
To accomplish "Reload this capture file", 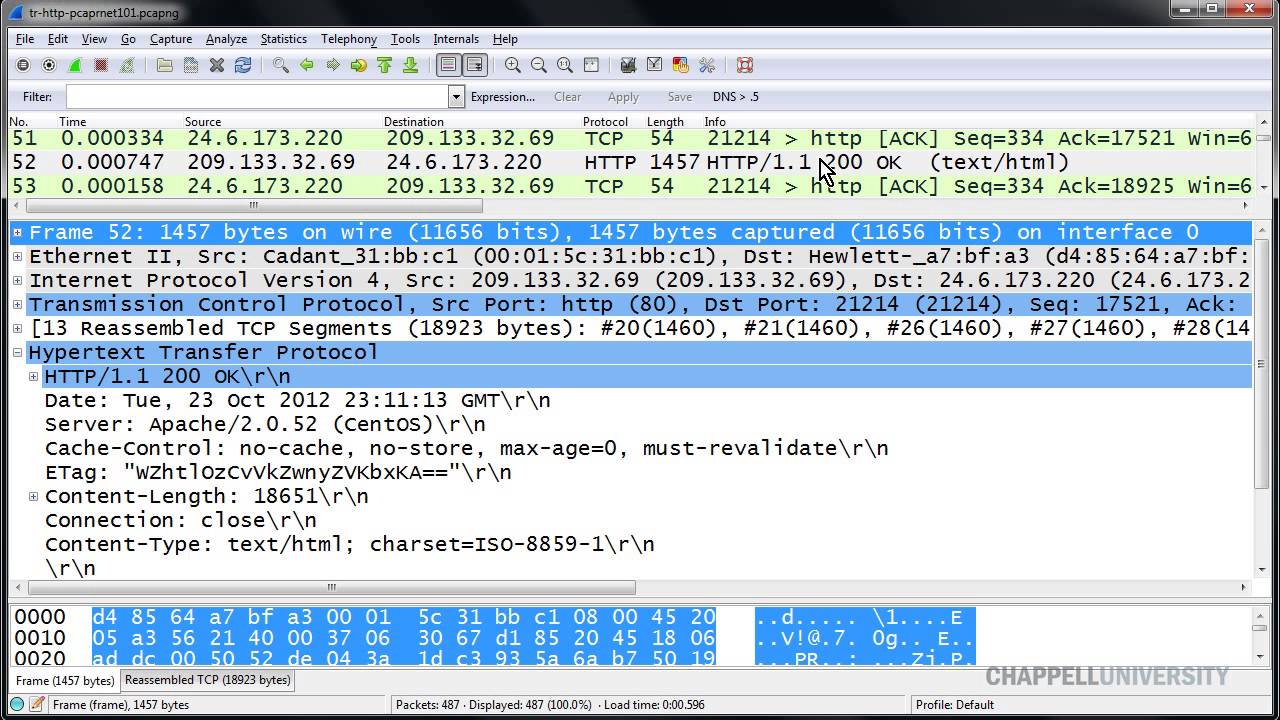I will [x=243, y=65].
